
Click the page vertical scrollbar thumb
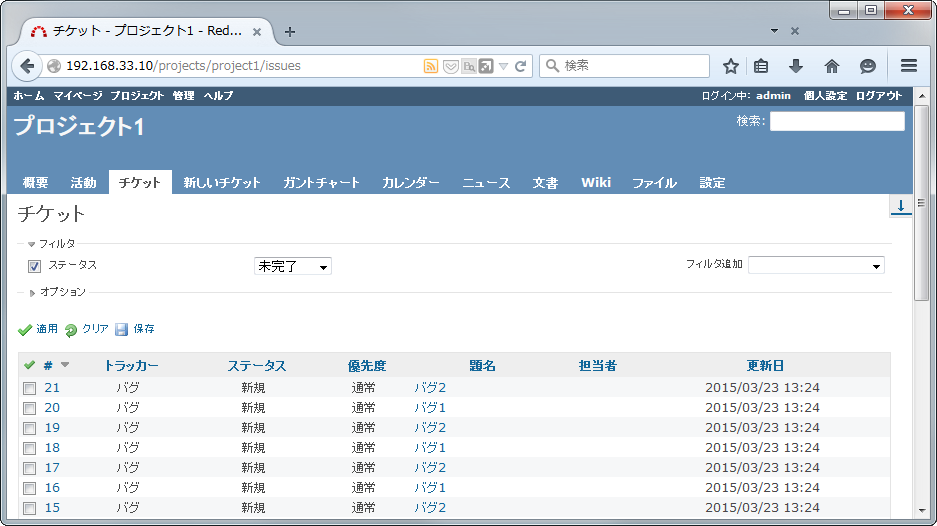(921, 203)
